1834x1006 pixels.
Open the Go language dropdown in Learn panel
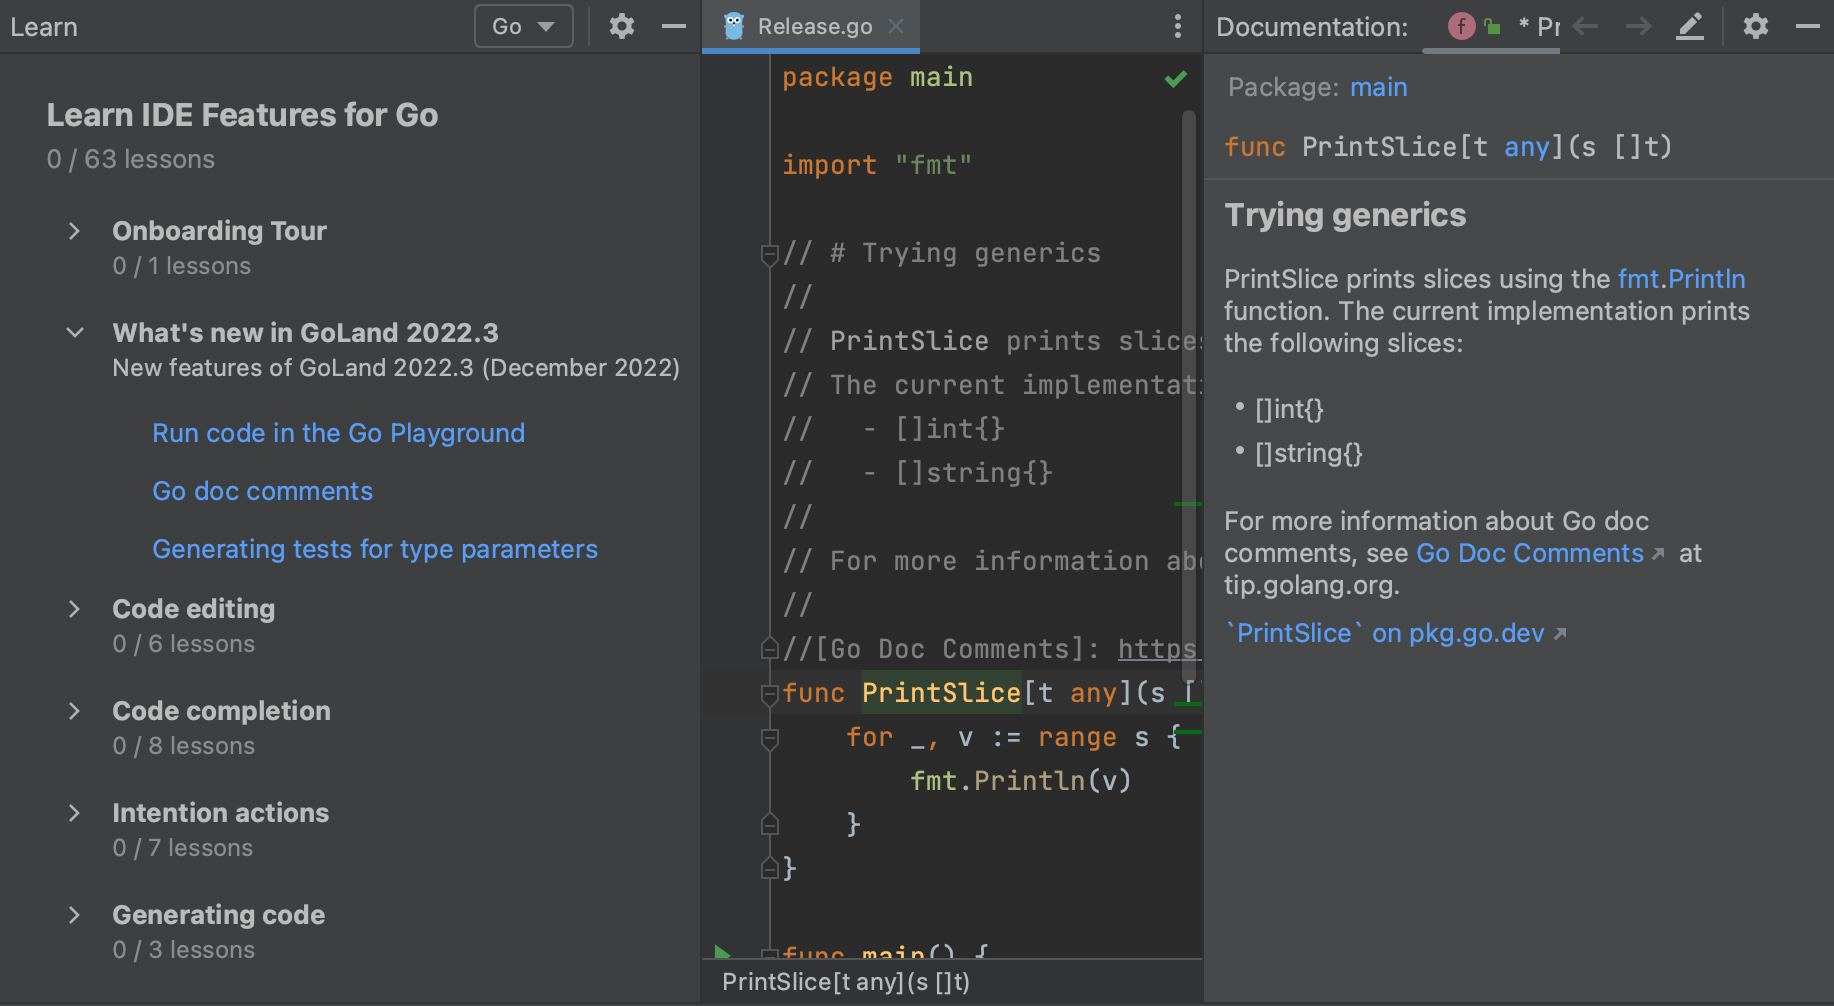523,26
